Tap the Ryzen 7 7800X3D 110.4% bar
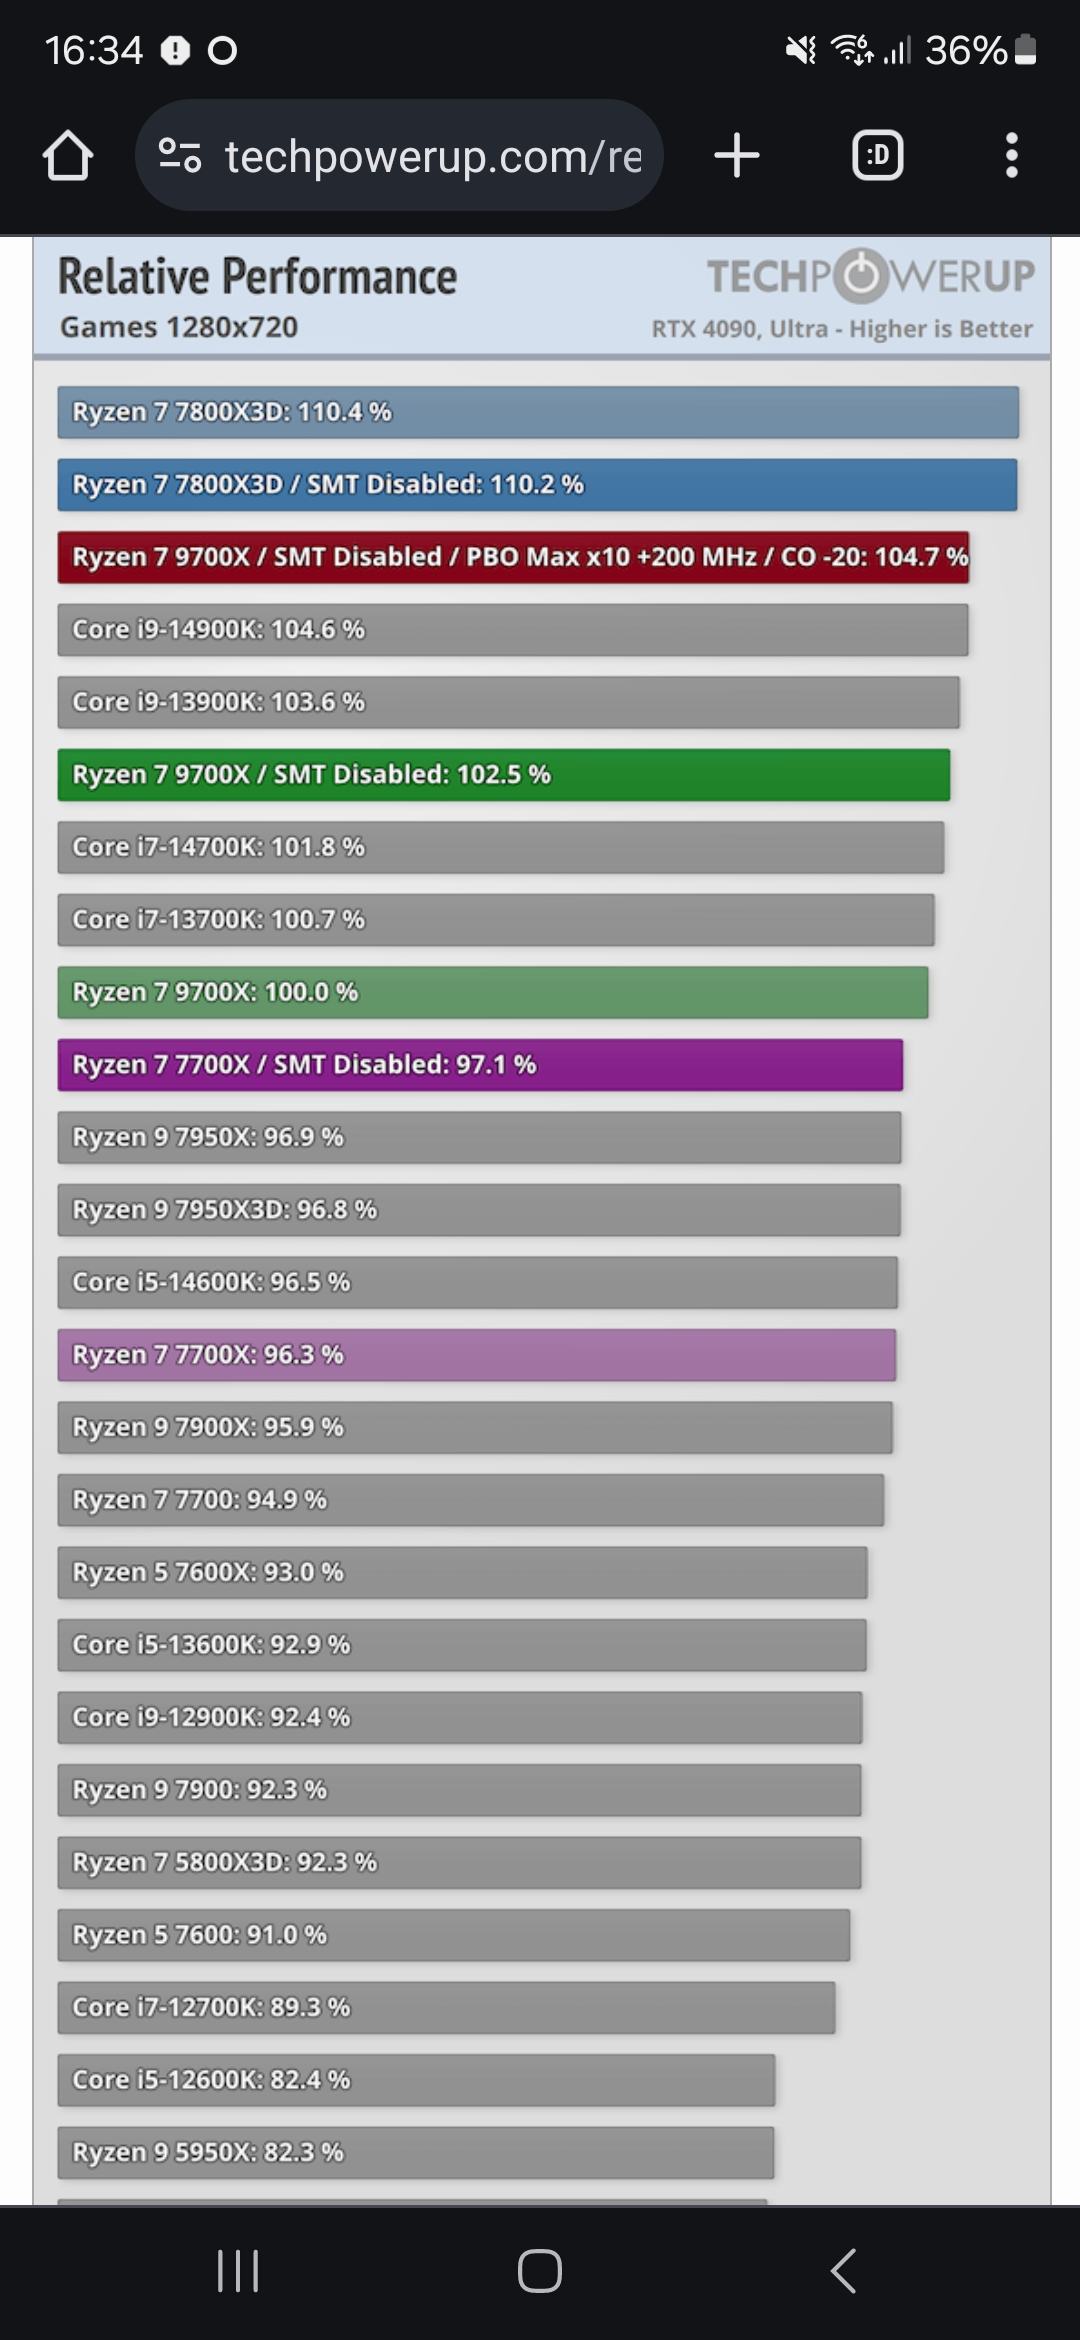 (538, 412)
